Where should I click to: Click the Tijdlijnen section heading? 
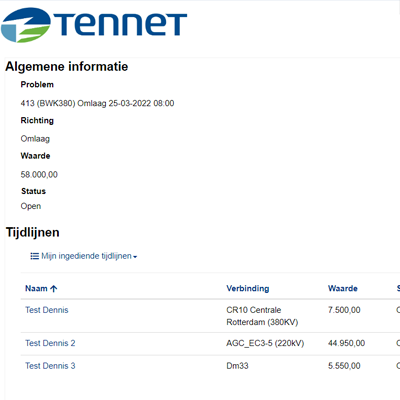[x=33, y=232]
